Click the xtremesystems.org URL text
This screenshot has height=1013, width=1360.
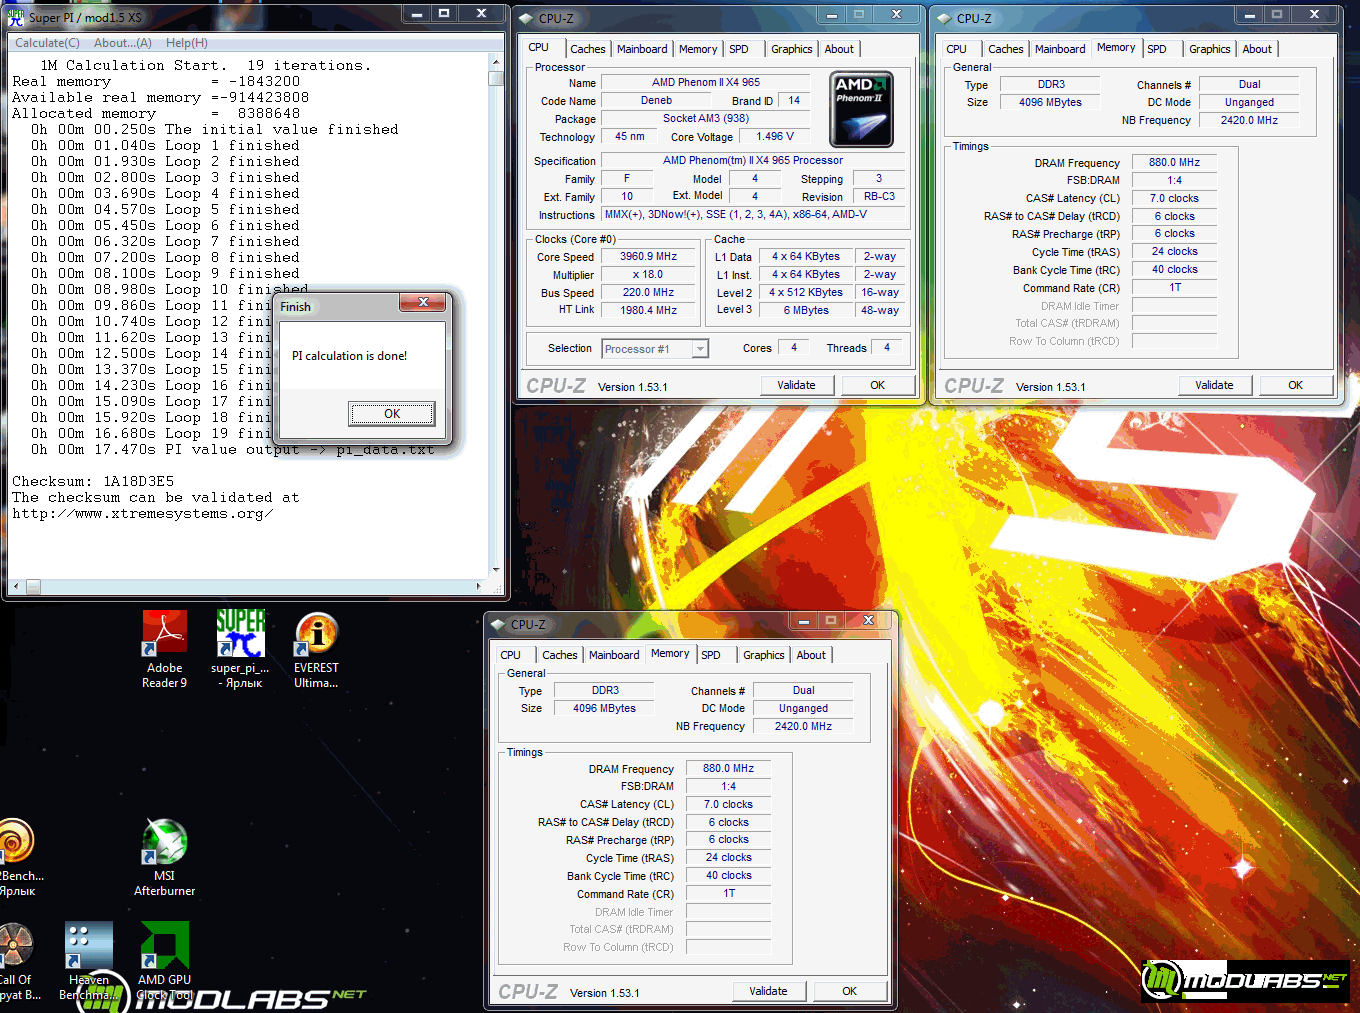(142, 514)
